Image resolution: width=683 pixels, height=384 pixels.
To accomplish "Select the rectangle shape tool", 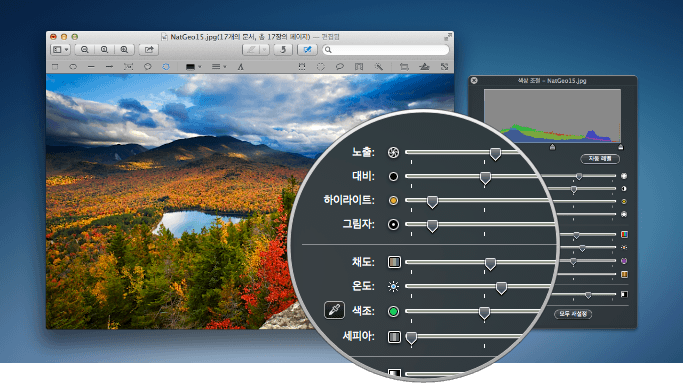I will point(55,67).
